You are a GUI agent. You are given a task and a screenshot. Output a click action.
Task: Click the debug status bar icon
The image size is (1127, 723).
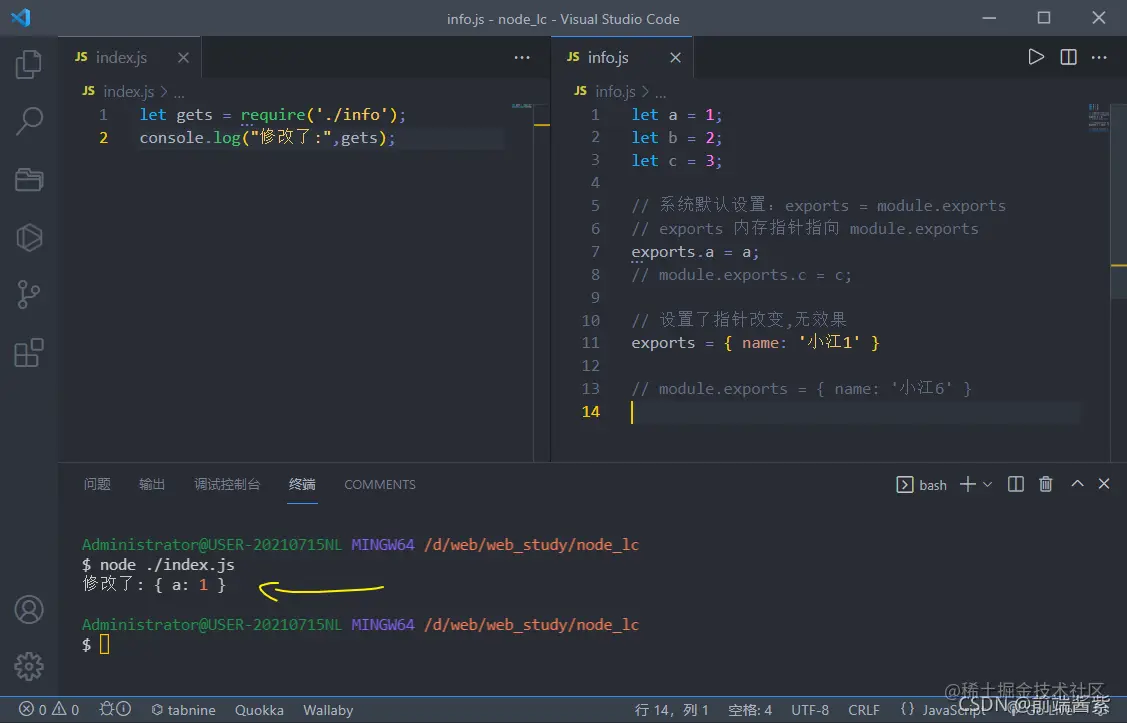tap(114, 709)
